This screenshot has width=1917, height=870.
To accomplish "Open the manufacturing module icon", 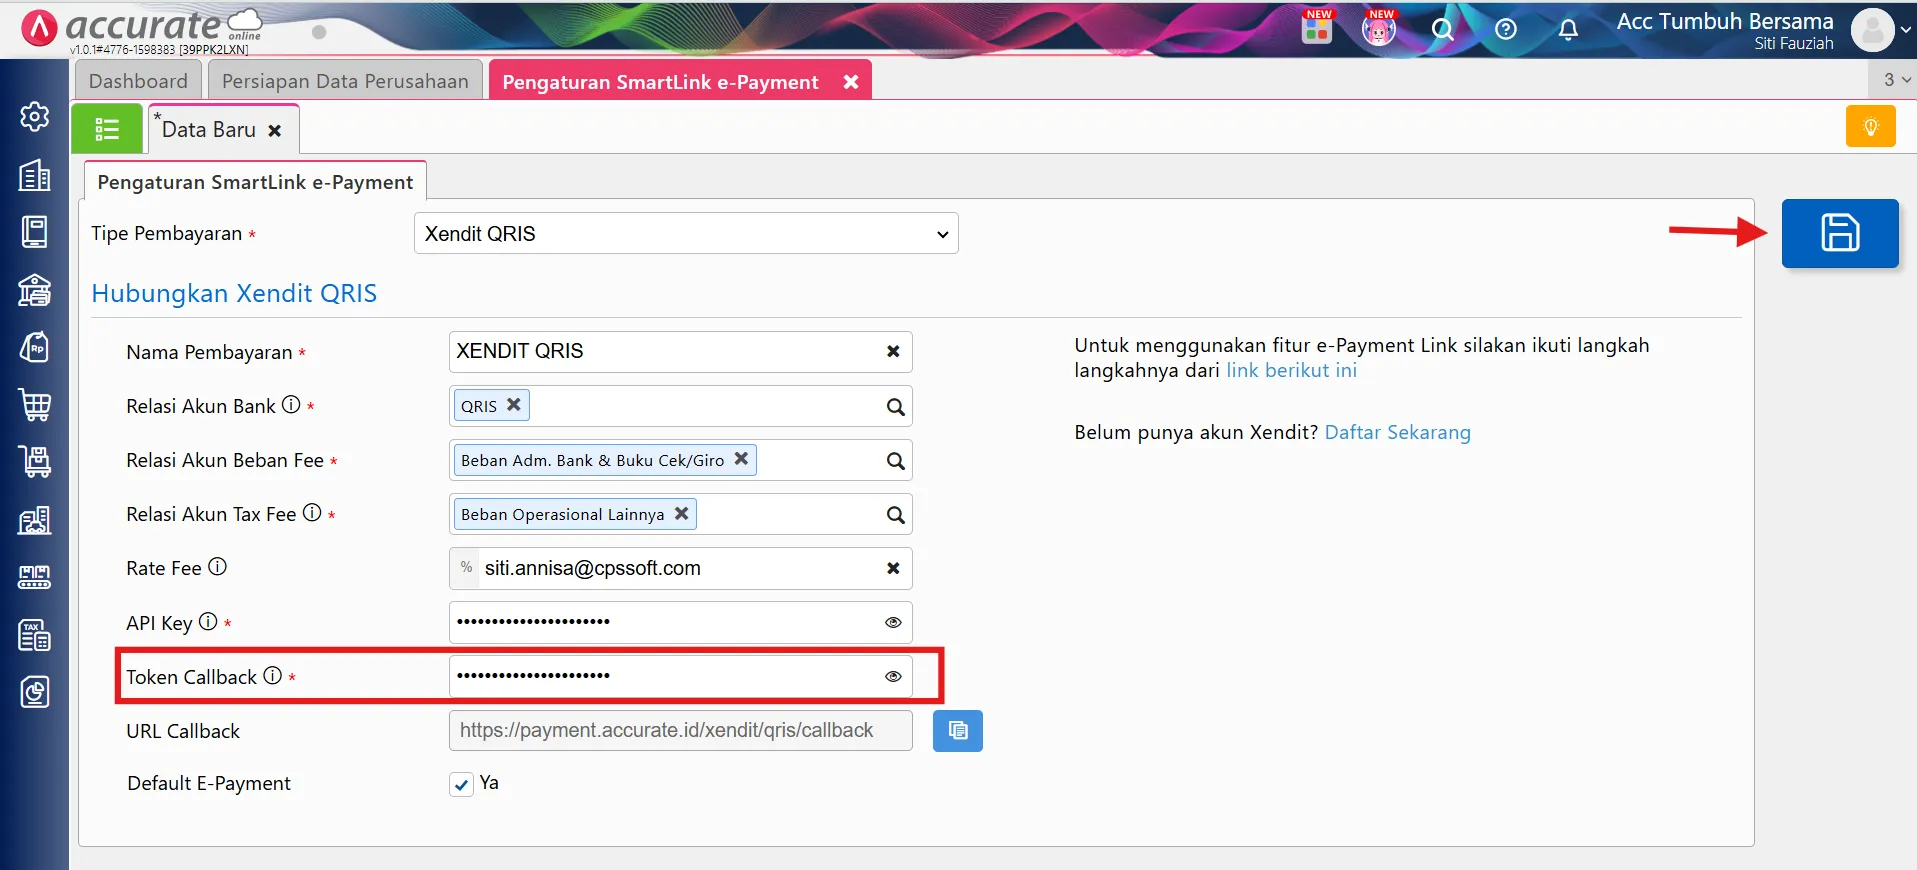I will click(x=35, y=577).
